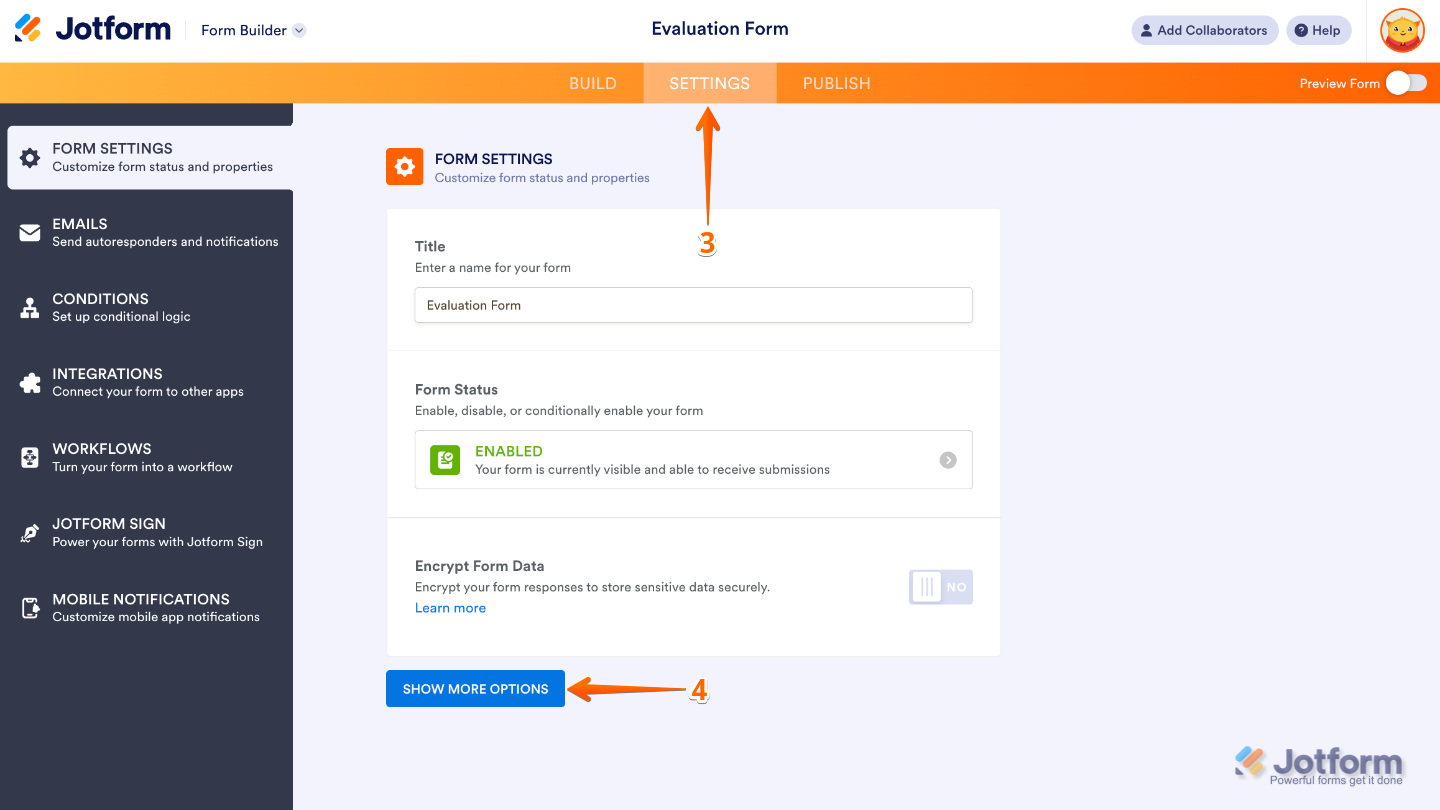Open the Help button
This screenshot has width=1440, height=810.
1318,31
